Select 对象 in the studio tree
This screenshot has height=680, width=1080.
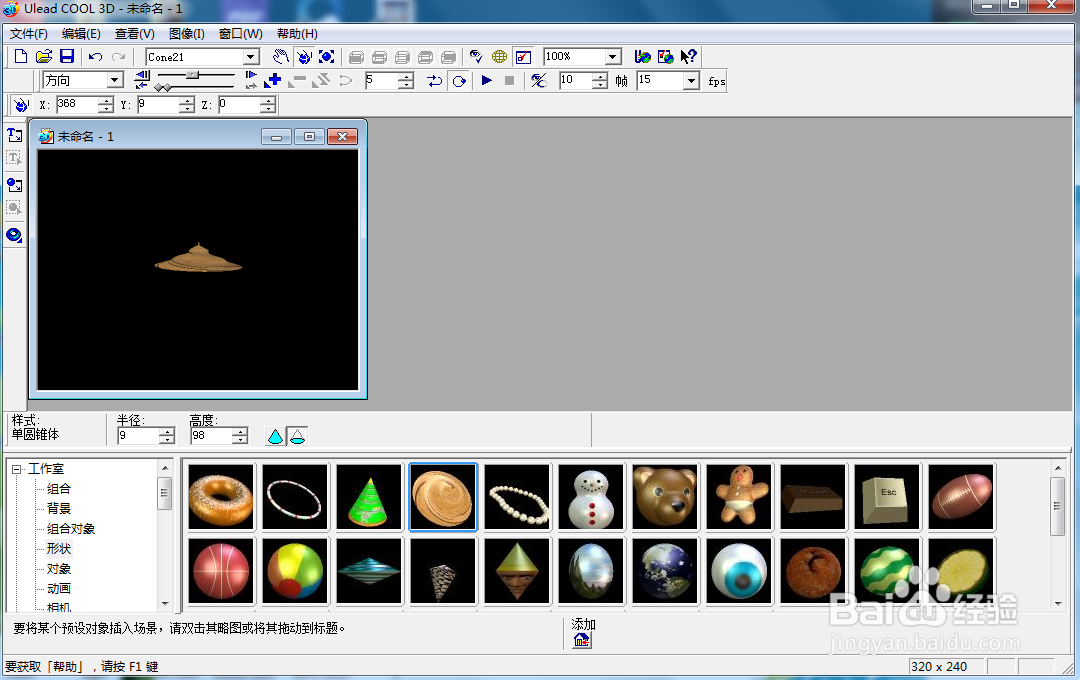tap(59, 568)
